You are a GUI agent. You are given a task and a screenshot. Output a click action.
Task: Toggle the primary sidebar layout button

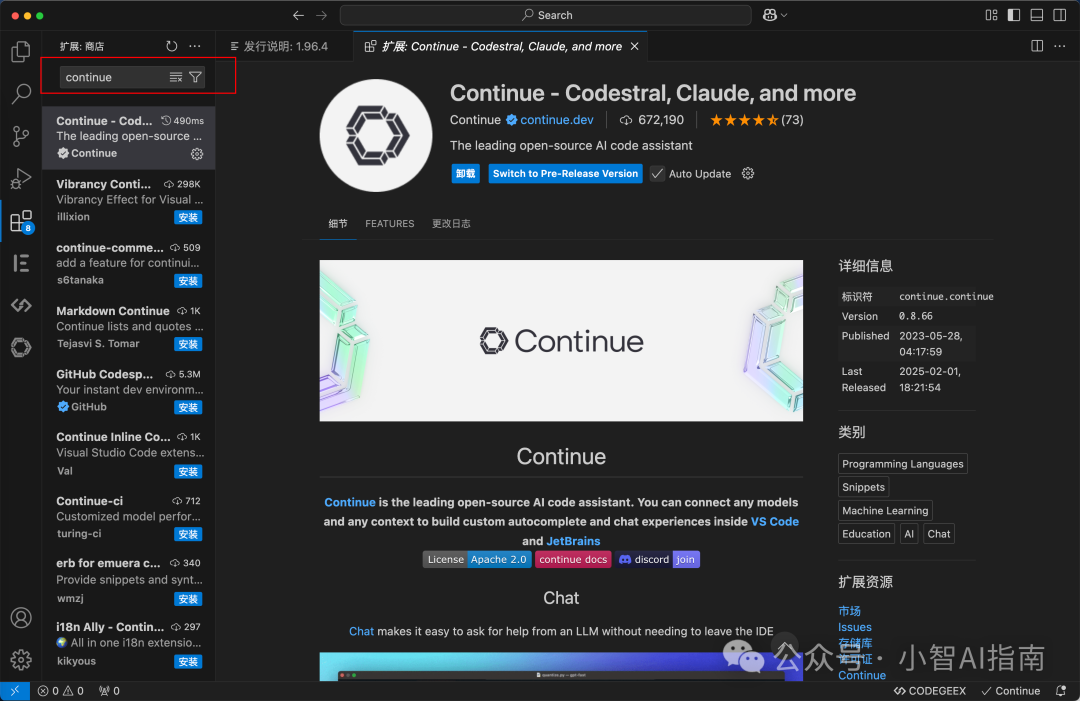[x=1014, y=15]
